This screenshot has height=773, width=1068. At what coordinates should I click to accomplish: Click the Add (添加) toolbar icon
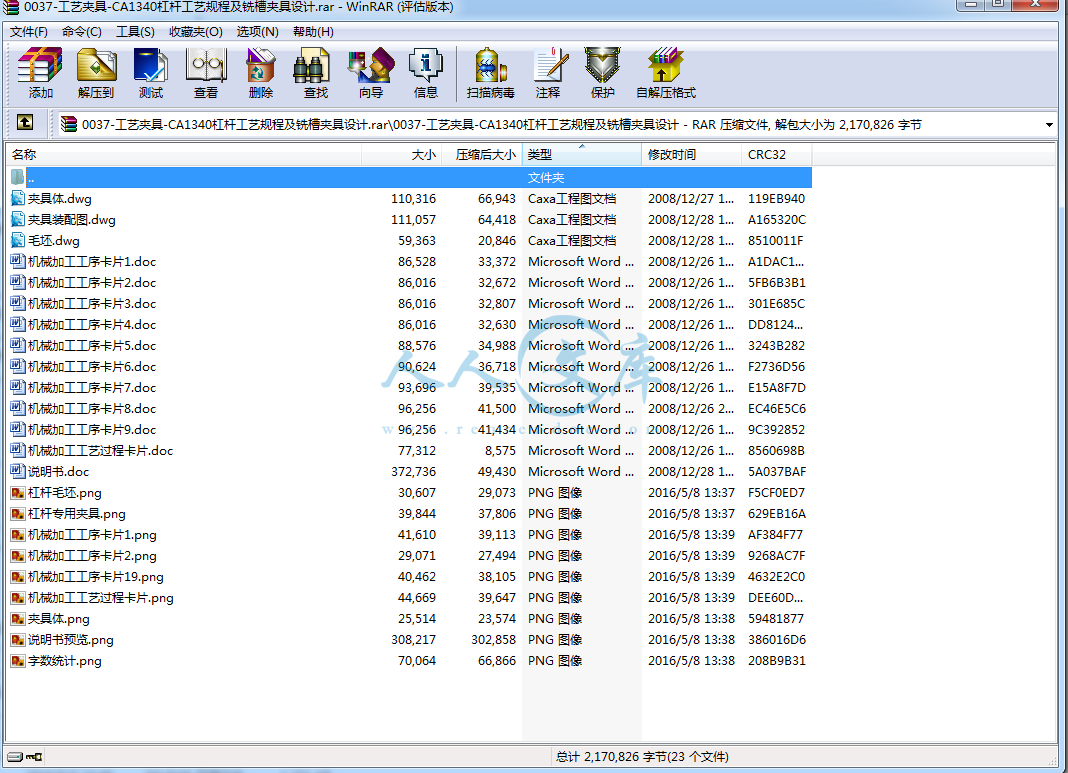tap(40, 72)
